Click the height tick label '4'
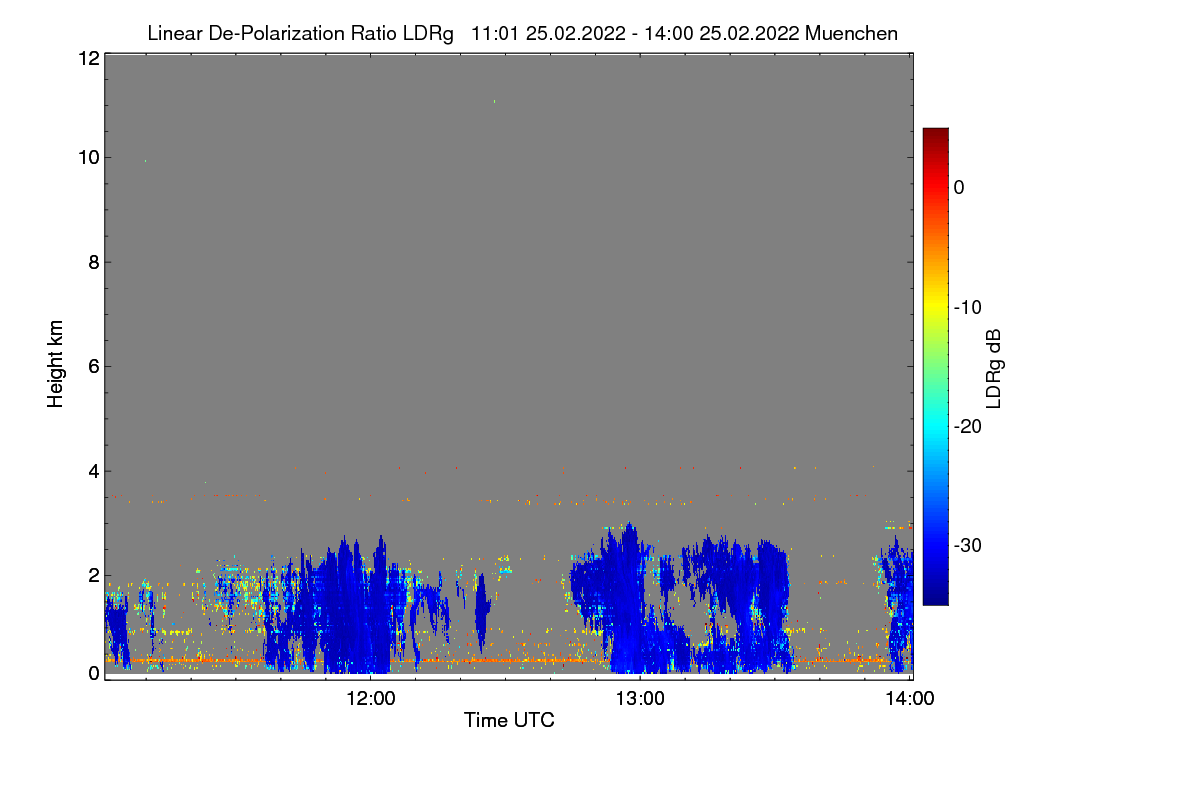Screen dimensions: 1200x800 (x=94, y=471)
